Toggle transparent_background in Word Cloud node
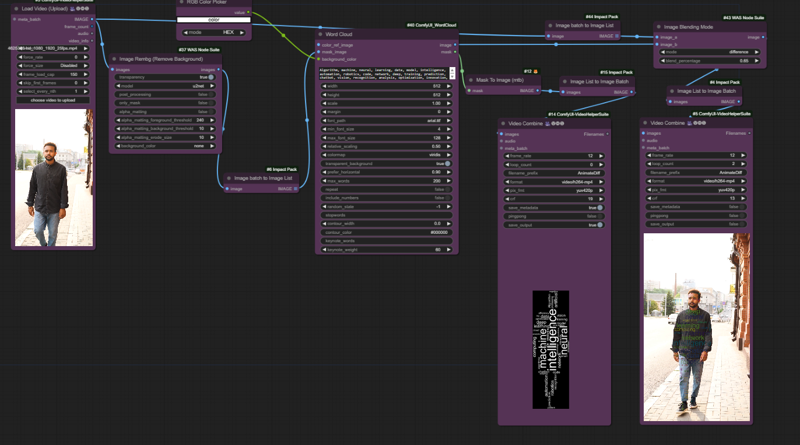The width and height of the screenshot is (800, 445). tap(386, 164)
